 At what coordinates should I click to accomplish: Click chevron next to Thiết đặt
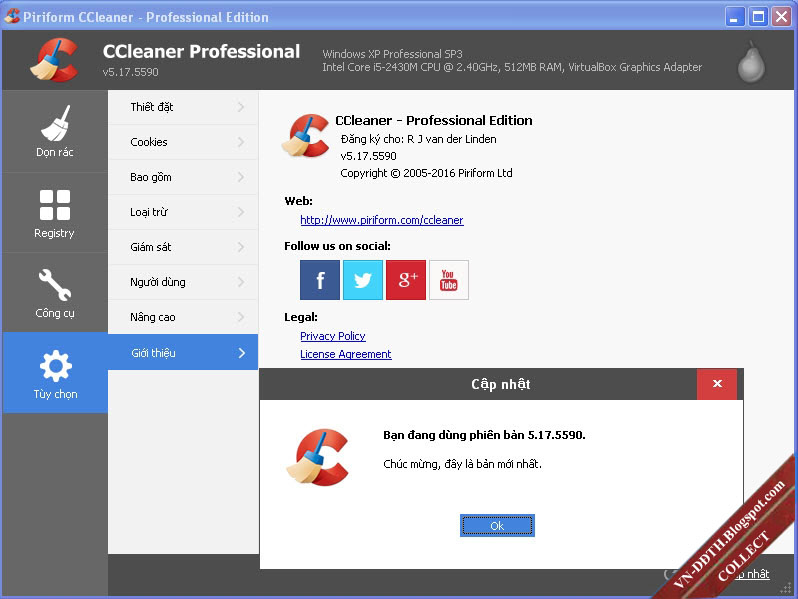coord(241,107)
